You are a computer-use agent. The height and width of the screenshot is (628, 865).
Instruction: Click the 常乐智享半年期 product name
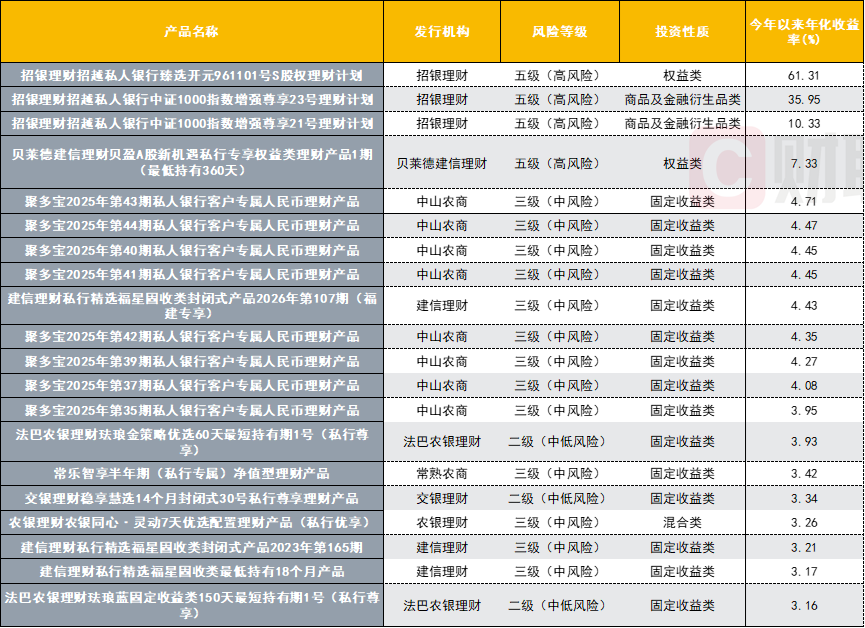click(x=191, y=473)
